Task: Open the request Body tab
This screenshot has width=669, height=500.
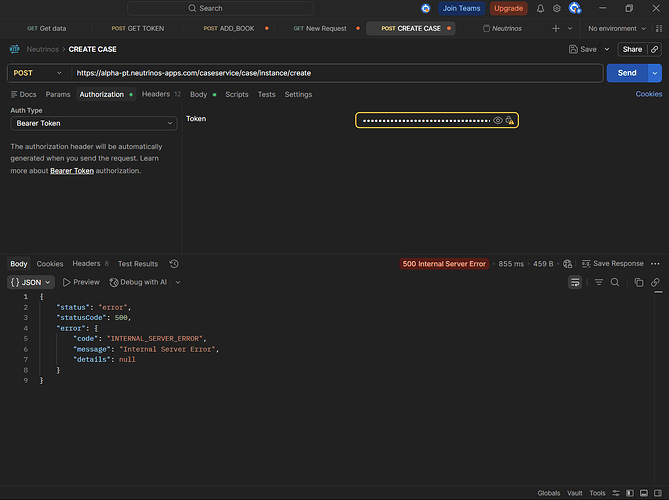Action: 203,94
